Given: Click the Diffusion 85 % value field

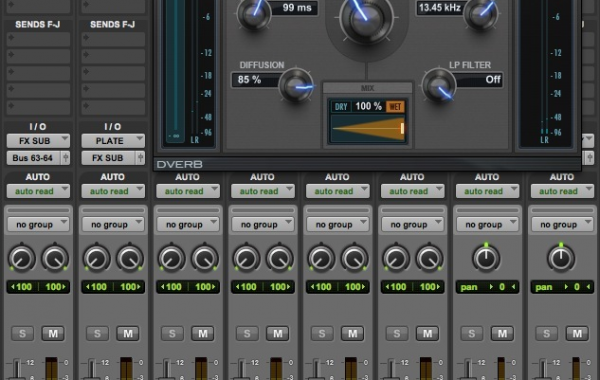Looking at the screenshot, I should click(256, 80).
